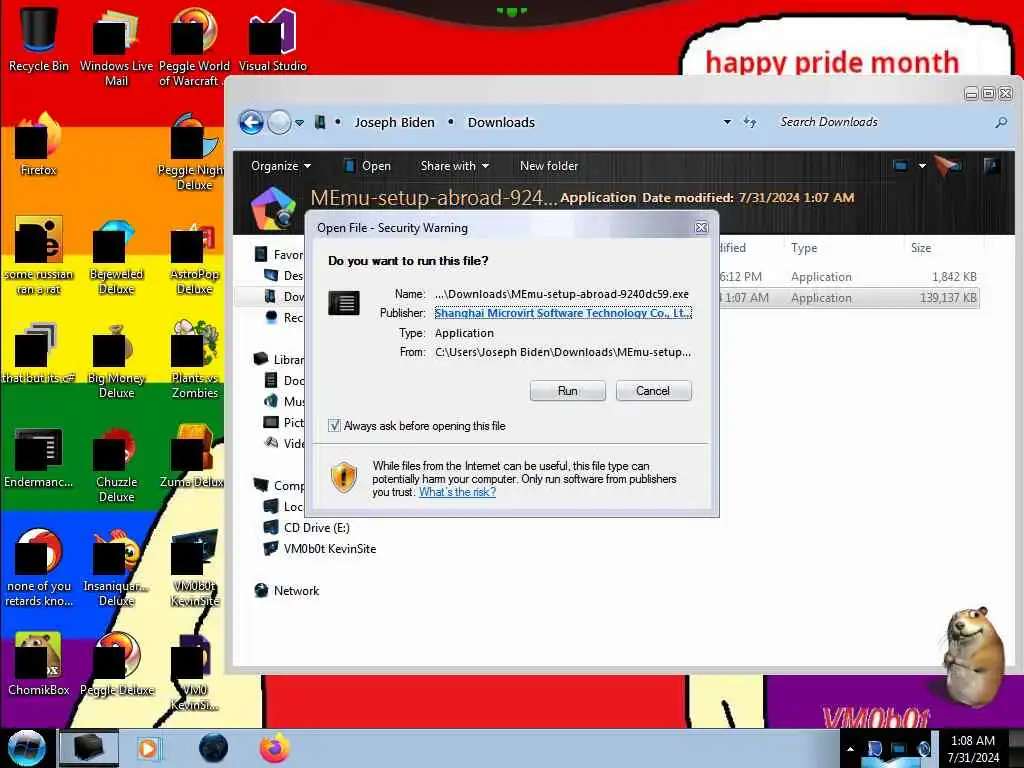
Task: Click the refresh icon beside address bar
Action: [750, 122]
